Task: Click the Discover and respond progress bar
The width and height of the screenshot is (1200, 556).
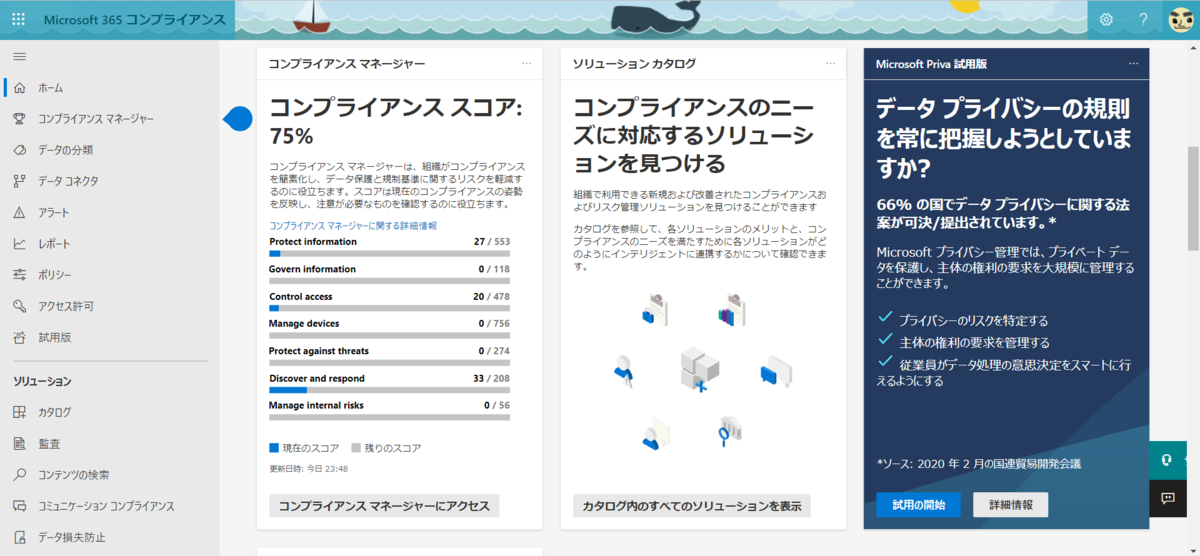Action: (389, 390)
